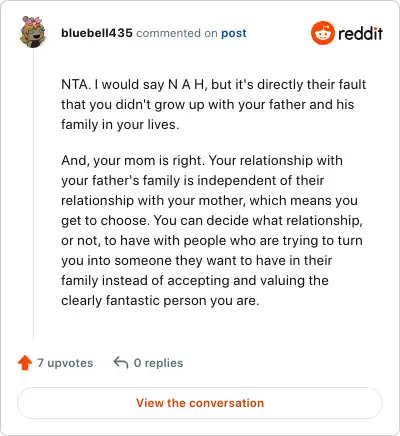Viewport: 400px width, 436px height.
Task: Click the phrase "get to choose."
Action: click(105, 221)
